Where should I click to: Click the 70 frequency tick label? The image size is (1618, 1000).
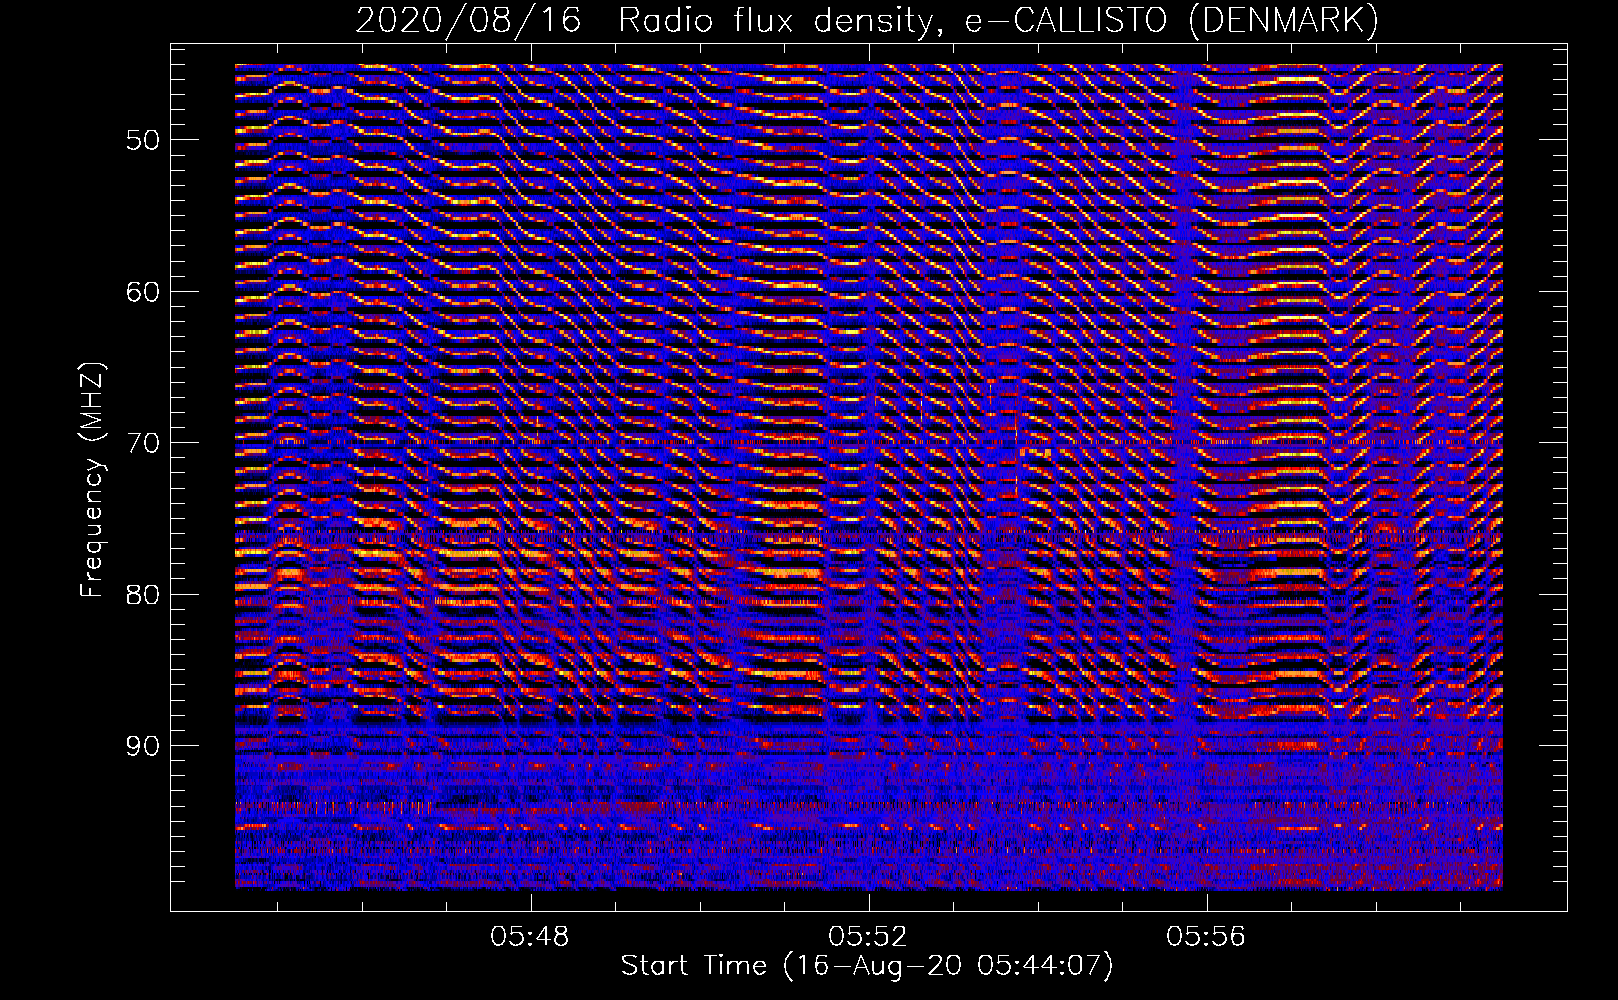143,442
